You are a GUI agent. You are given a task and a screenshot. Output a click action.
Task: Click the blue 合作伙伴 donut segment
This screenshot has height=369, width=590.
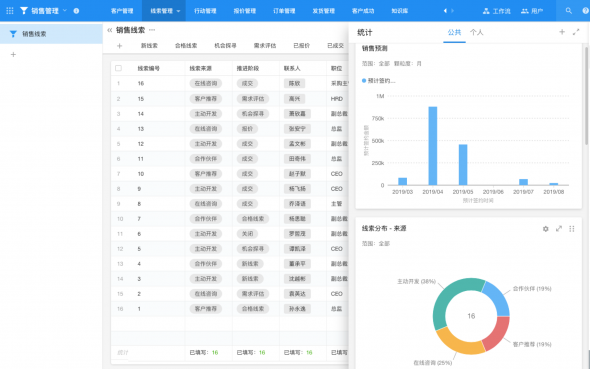498,298
